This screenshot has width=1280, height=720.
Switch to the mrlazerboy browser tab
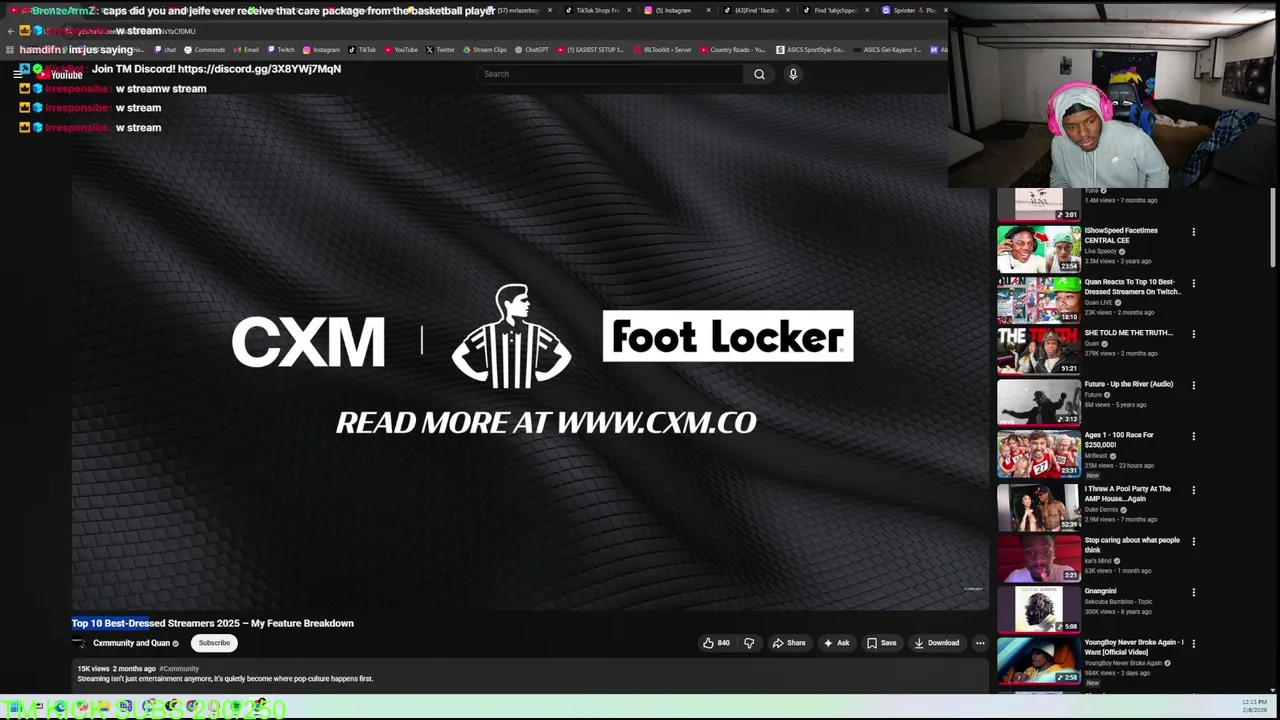point(517,10)
